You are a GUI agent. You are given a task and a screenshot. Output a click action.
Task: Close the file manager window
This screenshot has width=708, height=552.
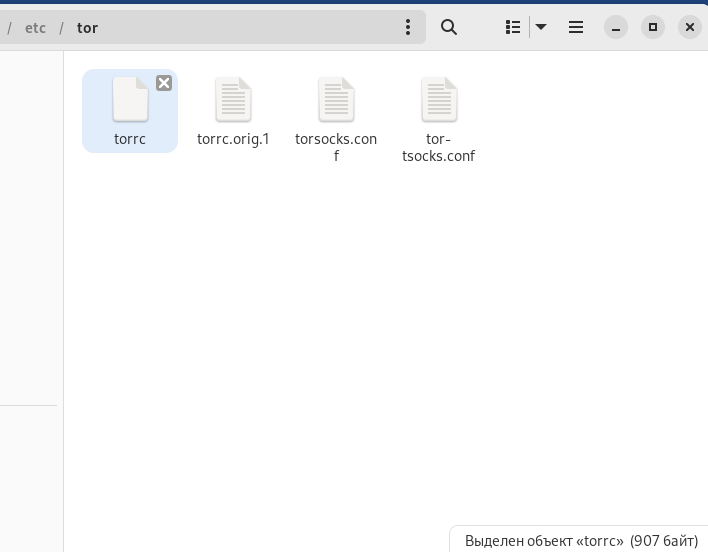(690, 28)
